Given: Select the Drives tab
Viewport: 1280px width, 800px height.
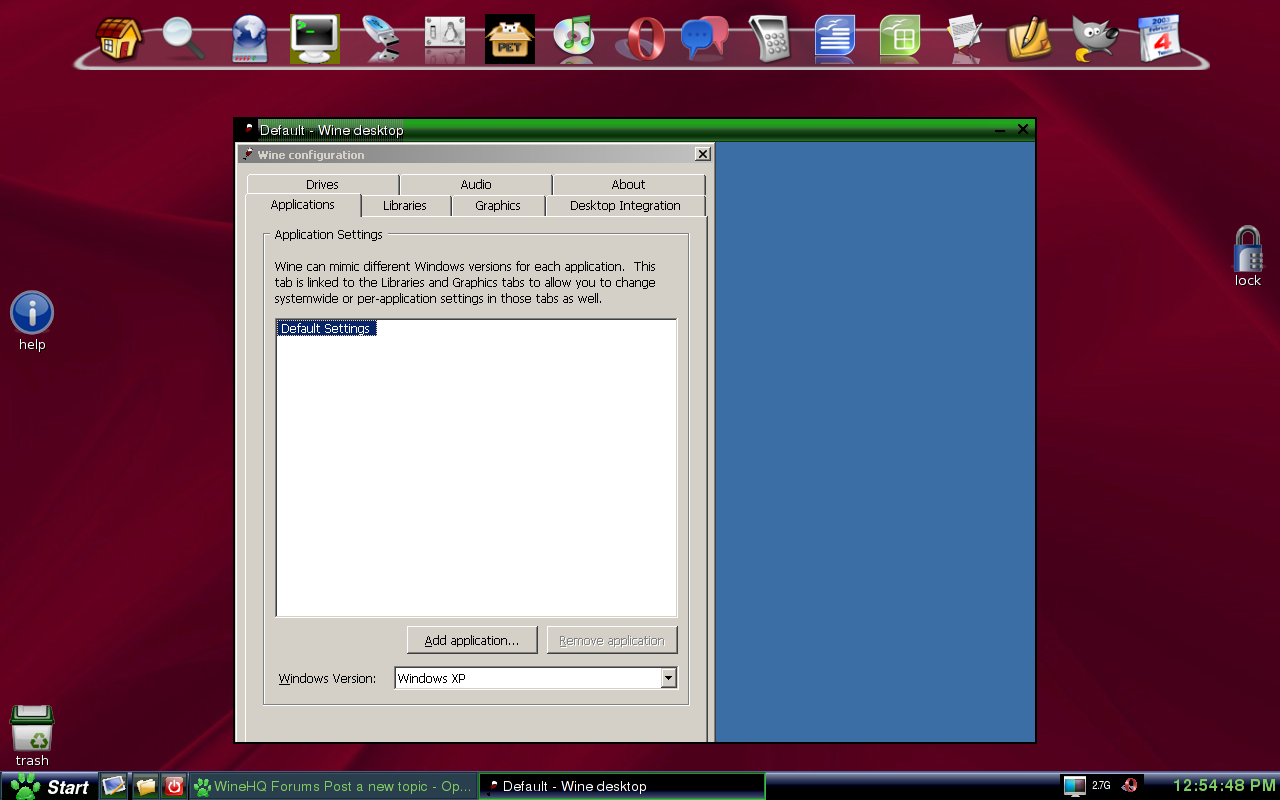Looking at the screenshot, I should [322, 185].
